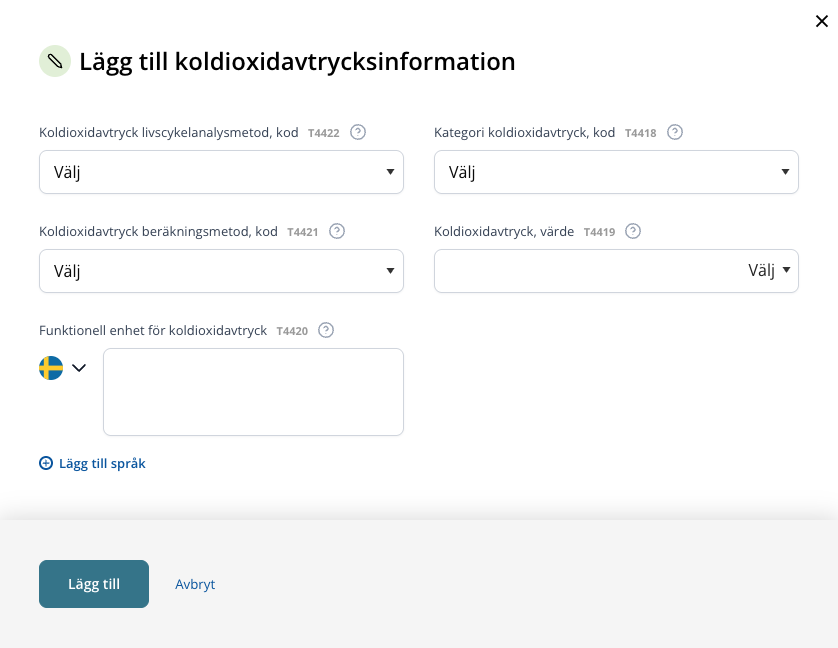This screenshot has width=838, height=648.
Task: Expand Kategori koldioxidavtryck, kod dropdown
Action: coord(616,172)
